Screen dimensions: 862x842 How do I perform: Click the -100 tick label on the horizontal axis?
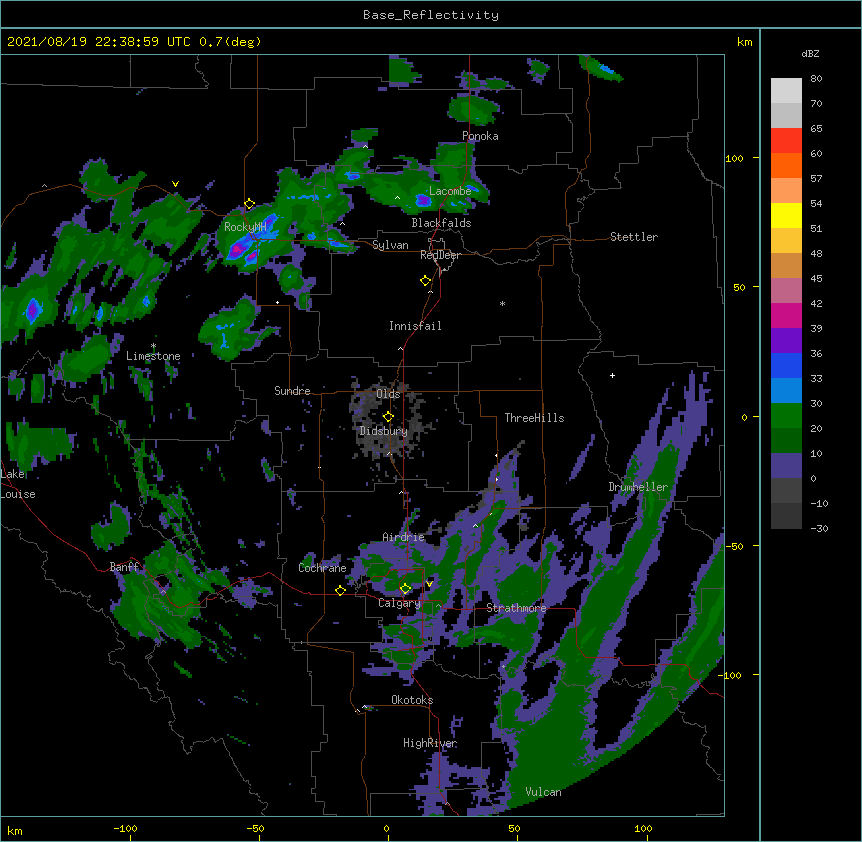[x=125, y=828]
